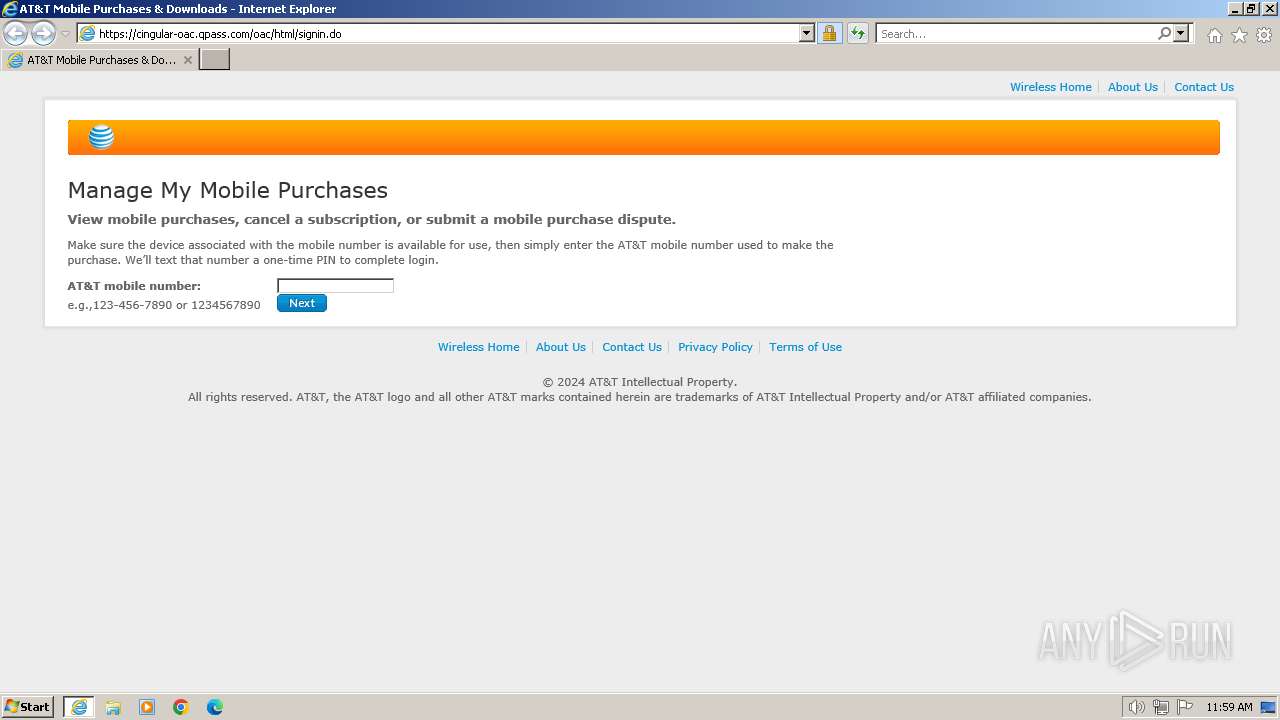Click the address bar URL field

438,34
